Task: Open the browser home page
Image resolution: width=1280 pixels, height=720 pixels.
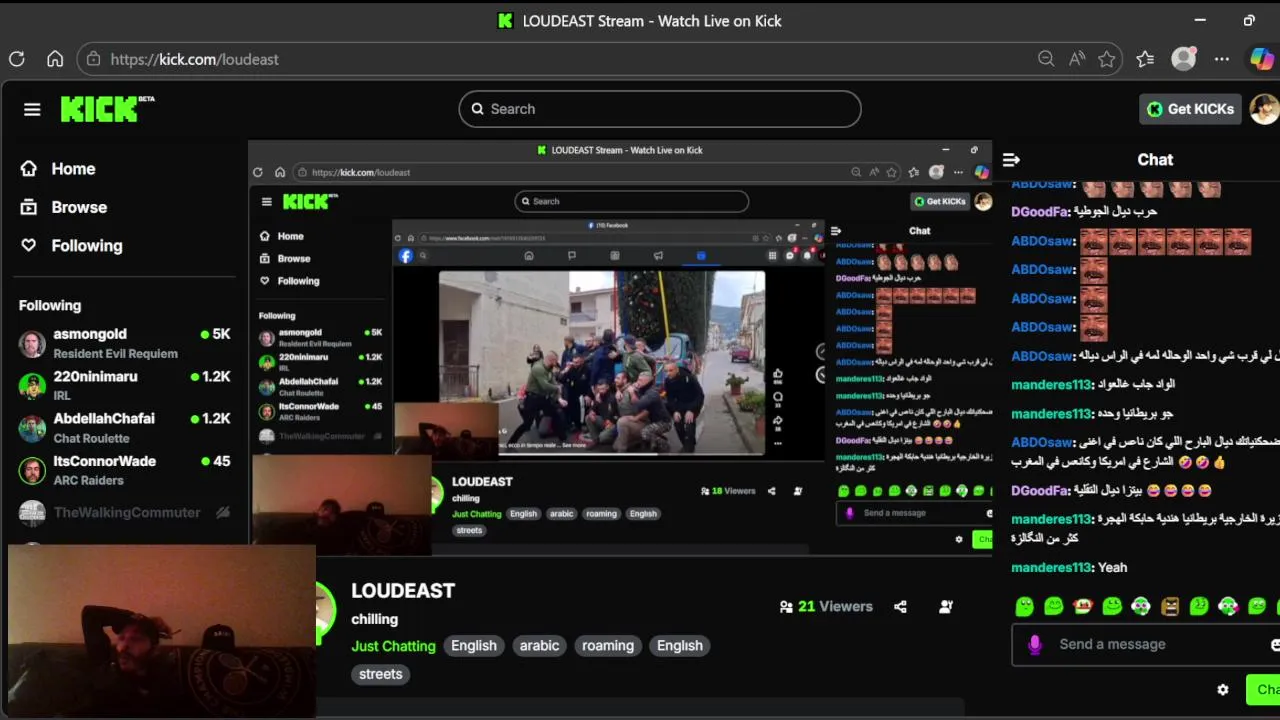Action: 55,59
